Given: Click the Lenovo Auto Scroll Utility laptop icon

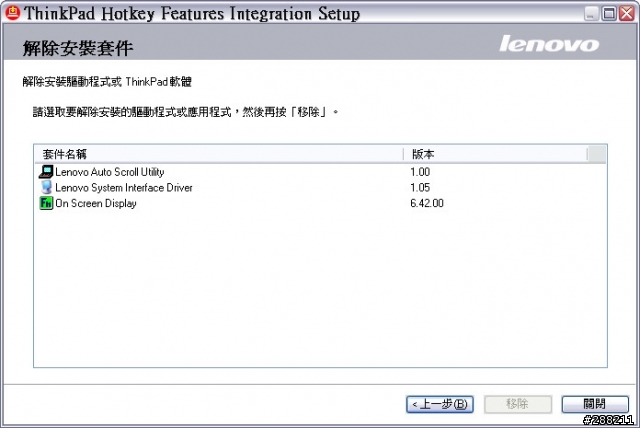Looking at the screenshot, I should (x=46, y=172).
